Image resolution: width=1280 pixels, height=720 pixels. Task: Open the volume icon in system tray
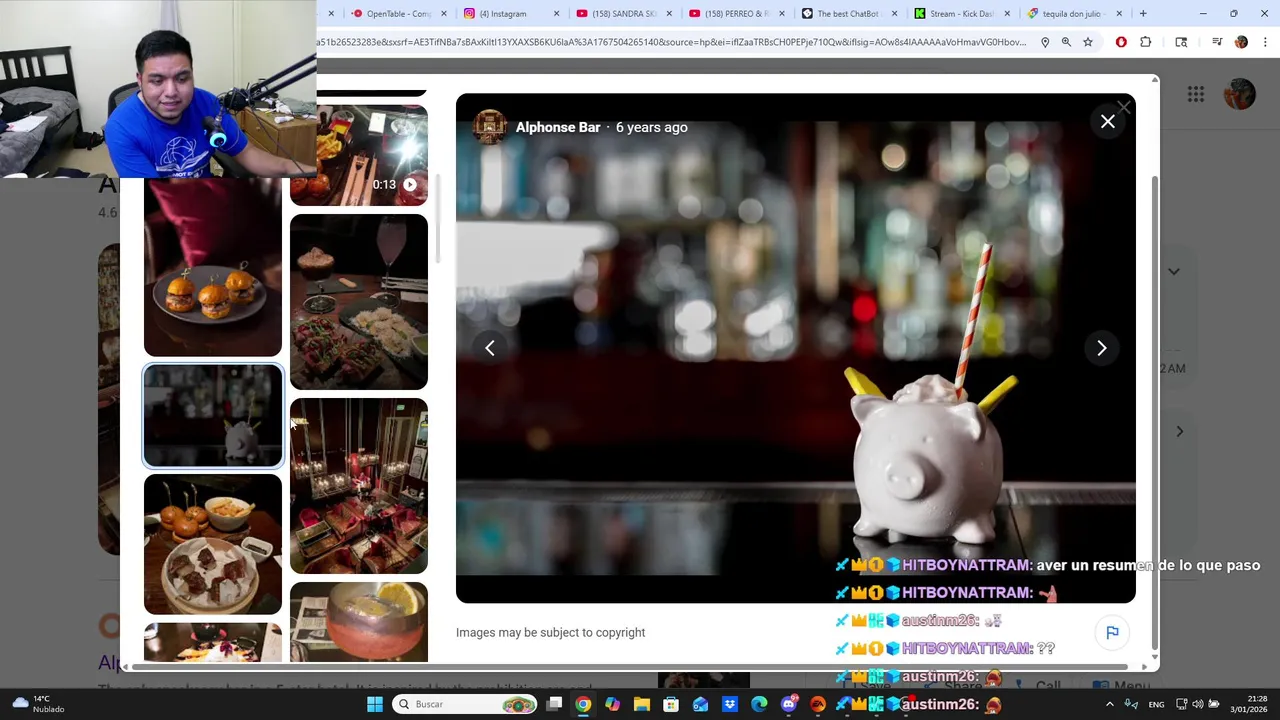pos(1197,704)
